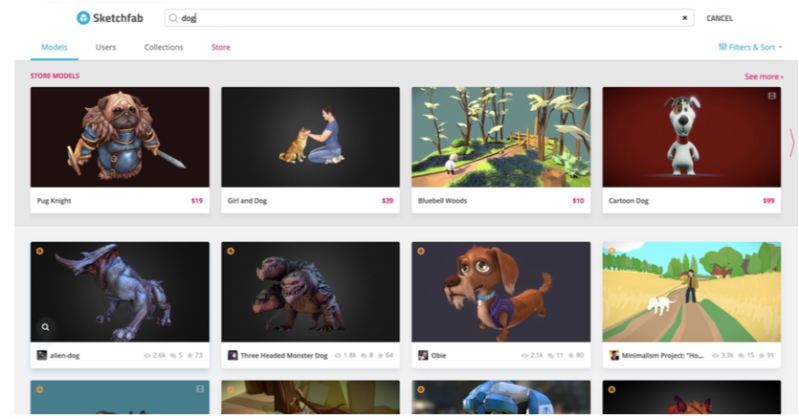Click the quick-view magnifier on alien-dog thumbnail
Viewport: 799px width, 419px height.
tap(45, 325)
